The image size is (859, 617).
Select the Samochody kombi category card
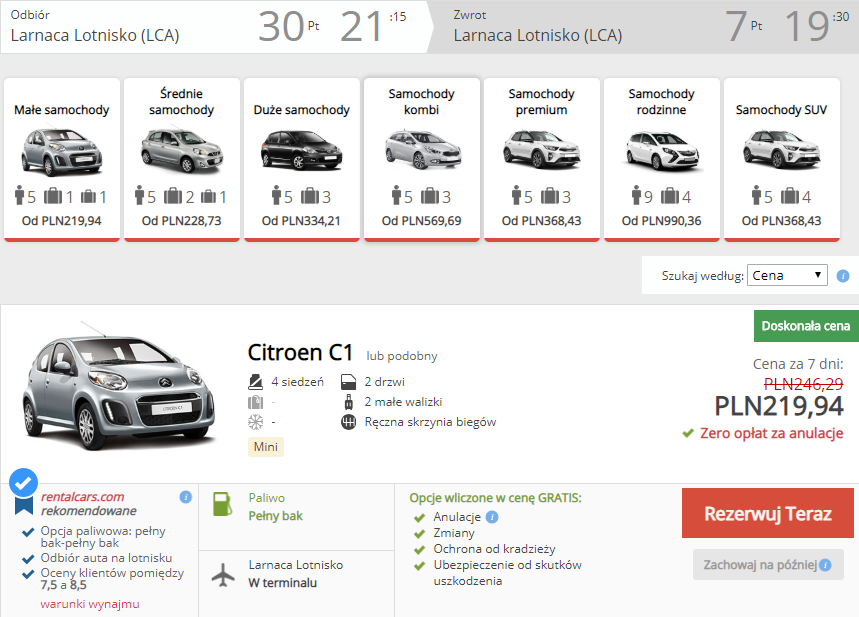click(x=422, y=159)
